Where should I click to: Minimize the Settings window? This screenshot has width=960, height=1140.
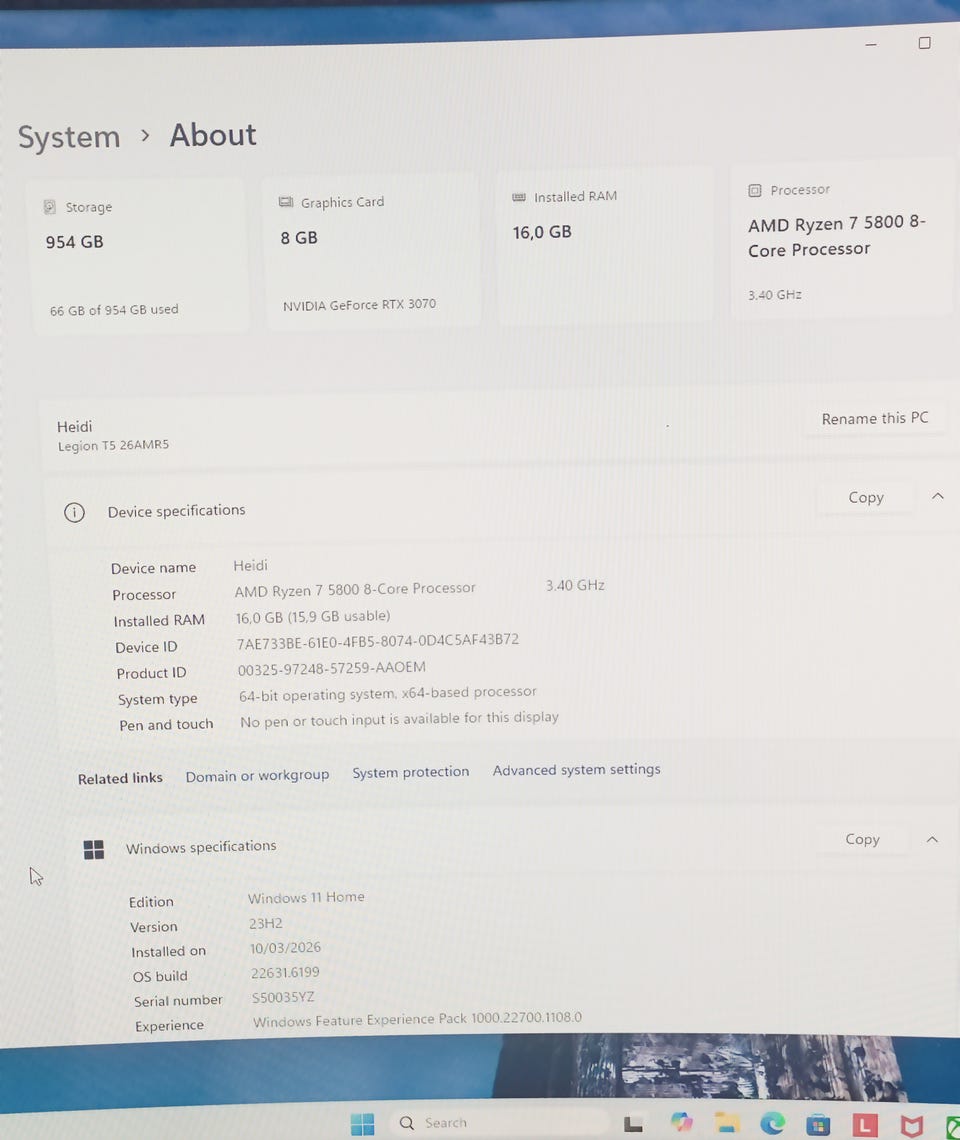[x=871, y=44]
